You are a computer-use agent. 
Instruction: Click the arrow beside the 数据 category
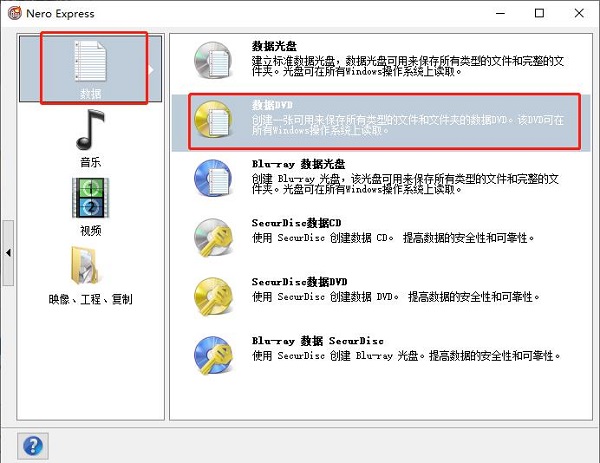[x=152, y=70]
